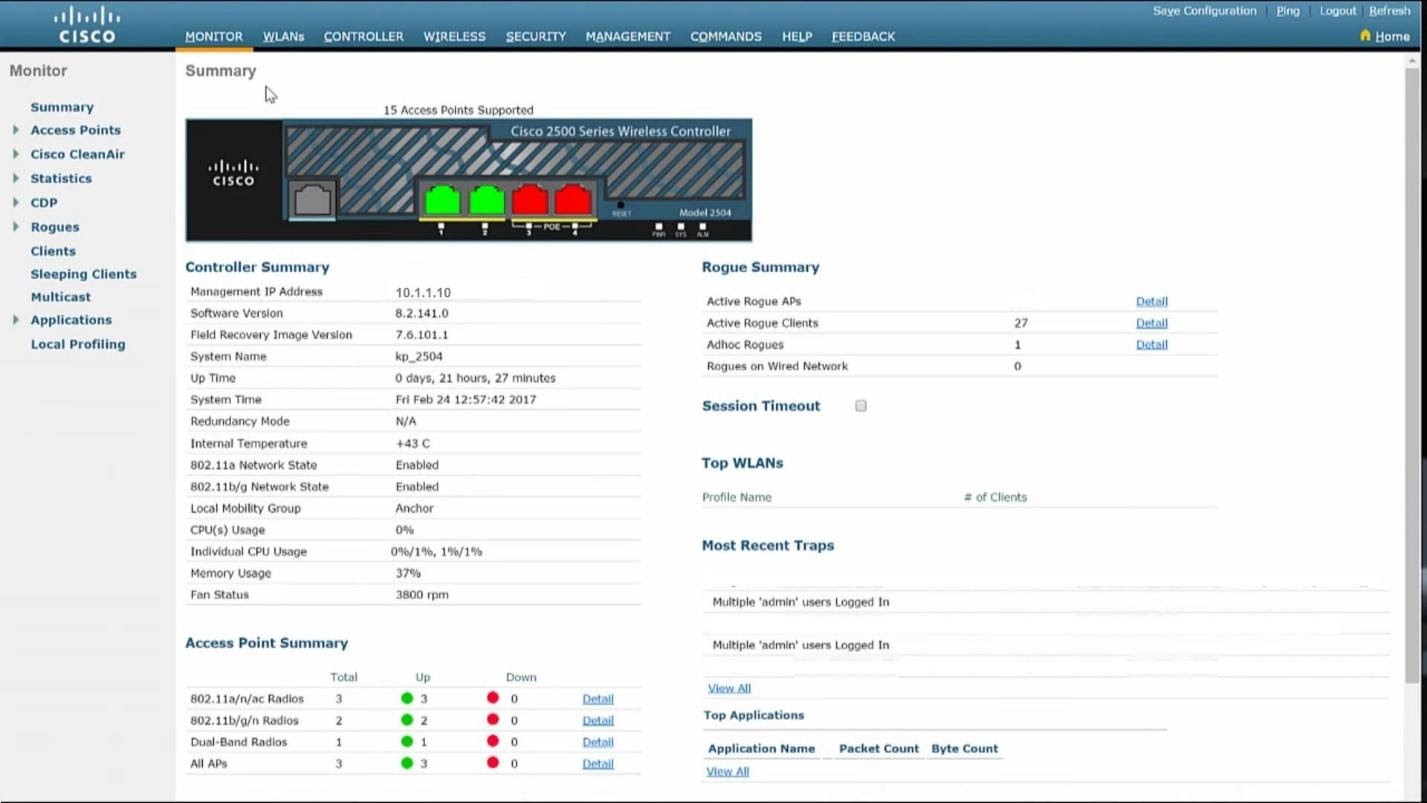Screen dimensions: 1427x803
Task: Enable the Session Timeout checkbox
Action: (x=860, y=405)
